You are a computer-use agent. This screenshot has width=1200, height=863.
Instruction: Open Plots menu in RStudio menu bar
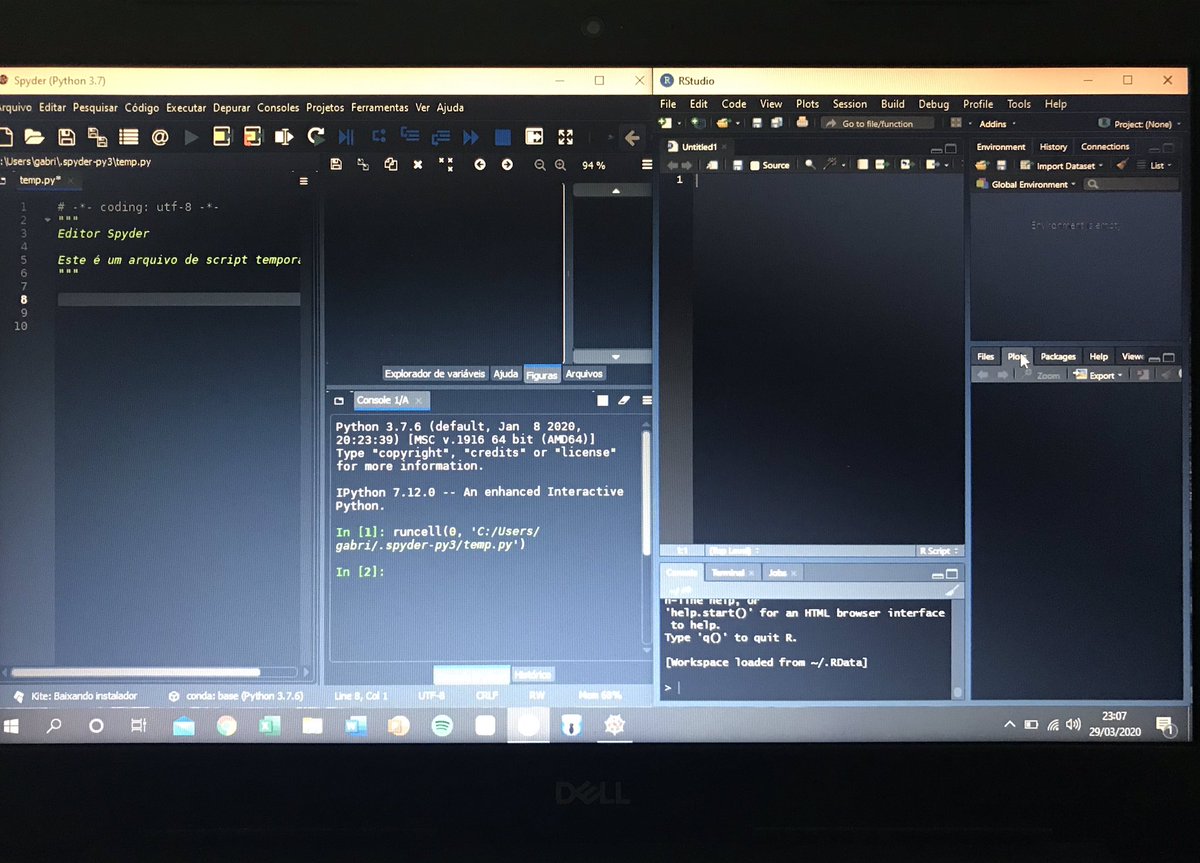(x=807, y=104)
